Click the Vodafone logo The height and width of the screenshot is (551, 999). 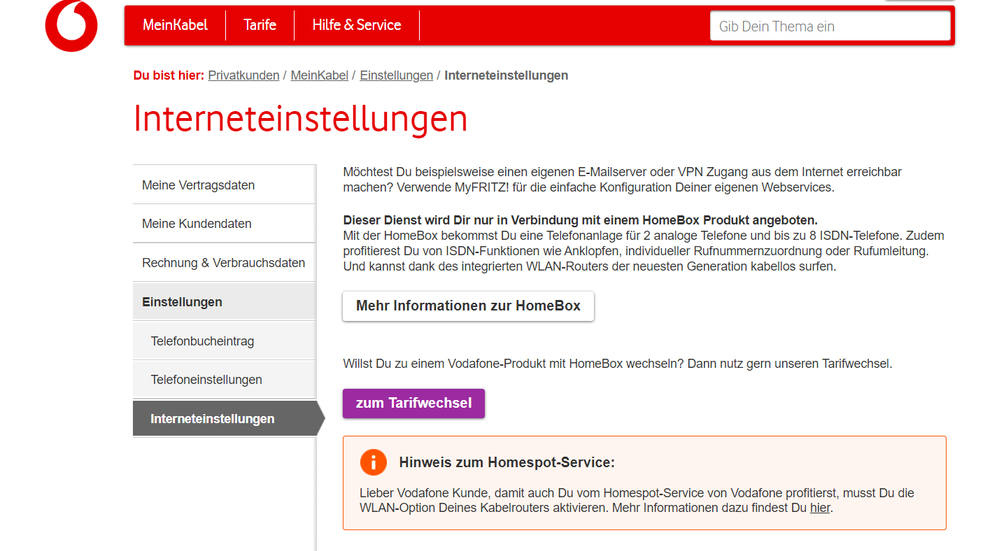point(71,25)
